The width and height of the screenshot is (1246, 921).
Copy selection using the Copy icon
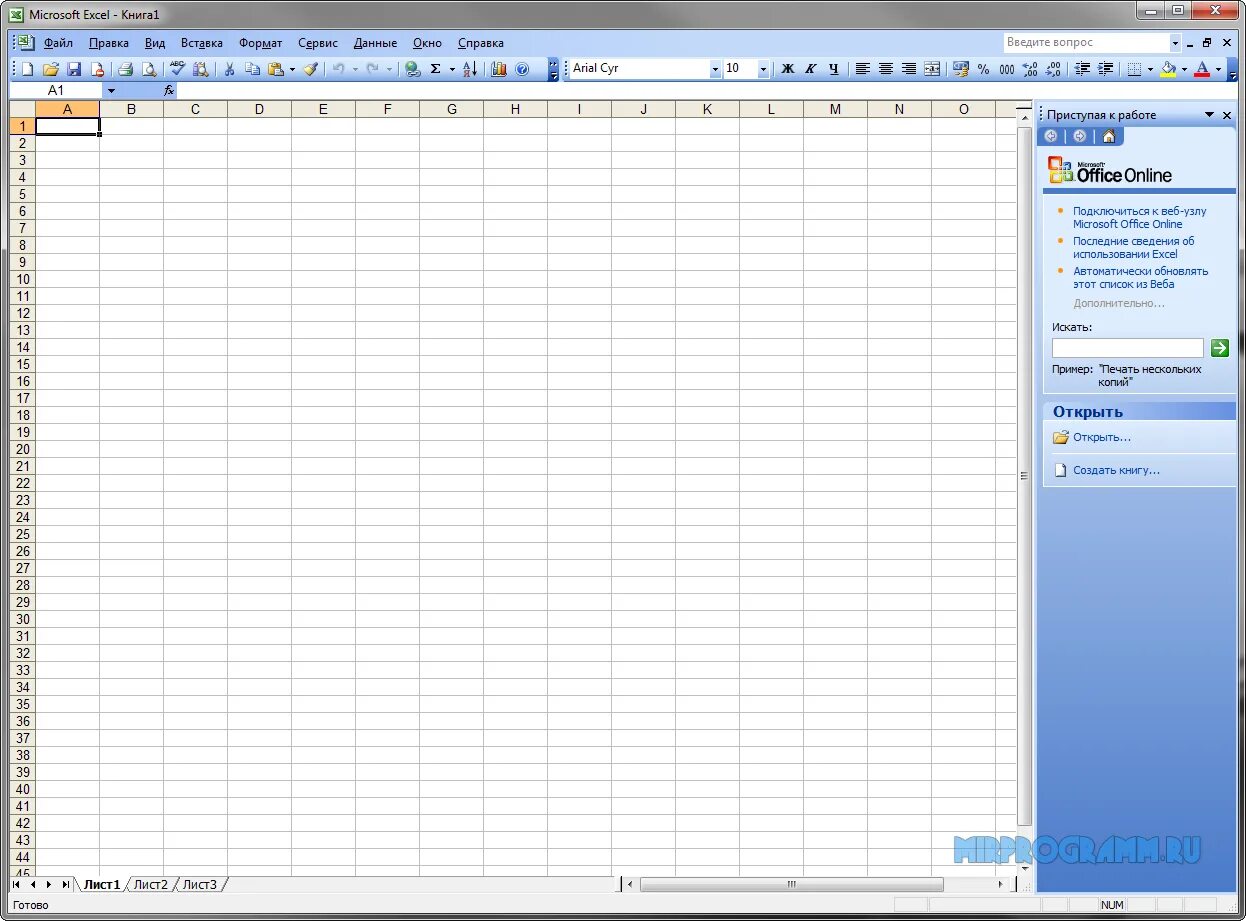coord(252,69)
